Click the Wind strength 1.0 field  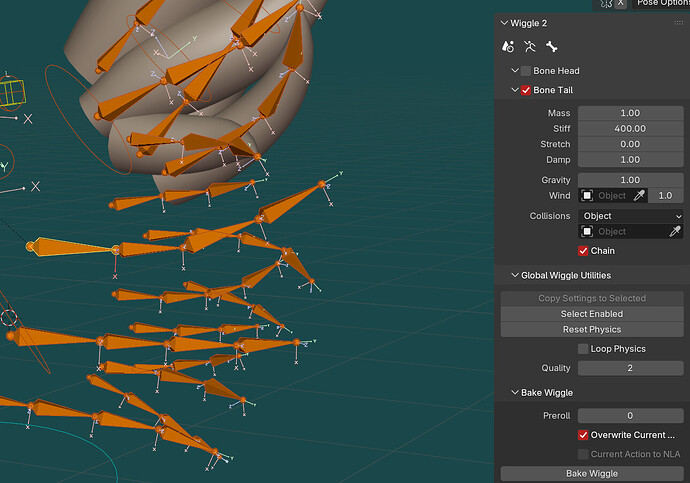pos(665,195)
